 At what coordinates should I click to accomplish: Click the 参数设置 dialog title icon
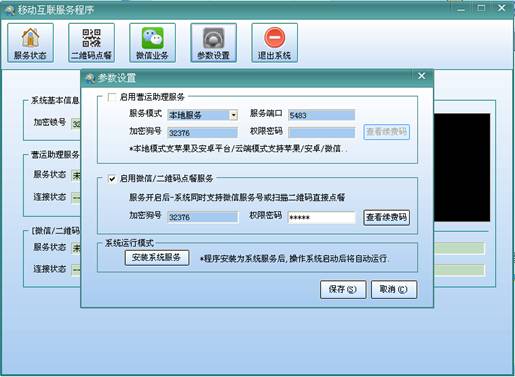click(90, 78)
